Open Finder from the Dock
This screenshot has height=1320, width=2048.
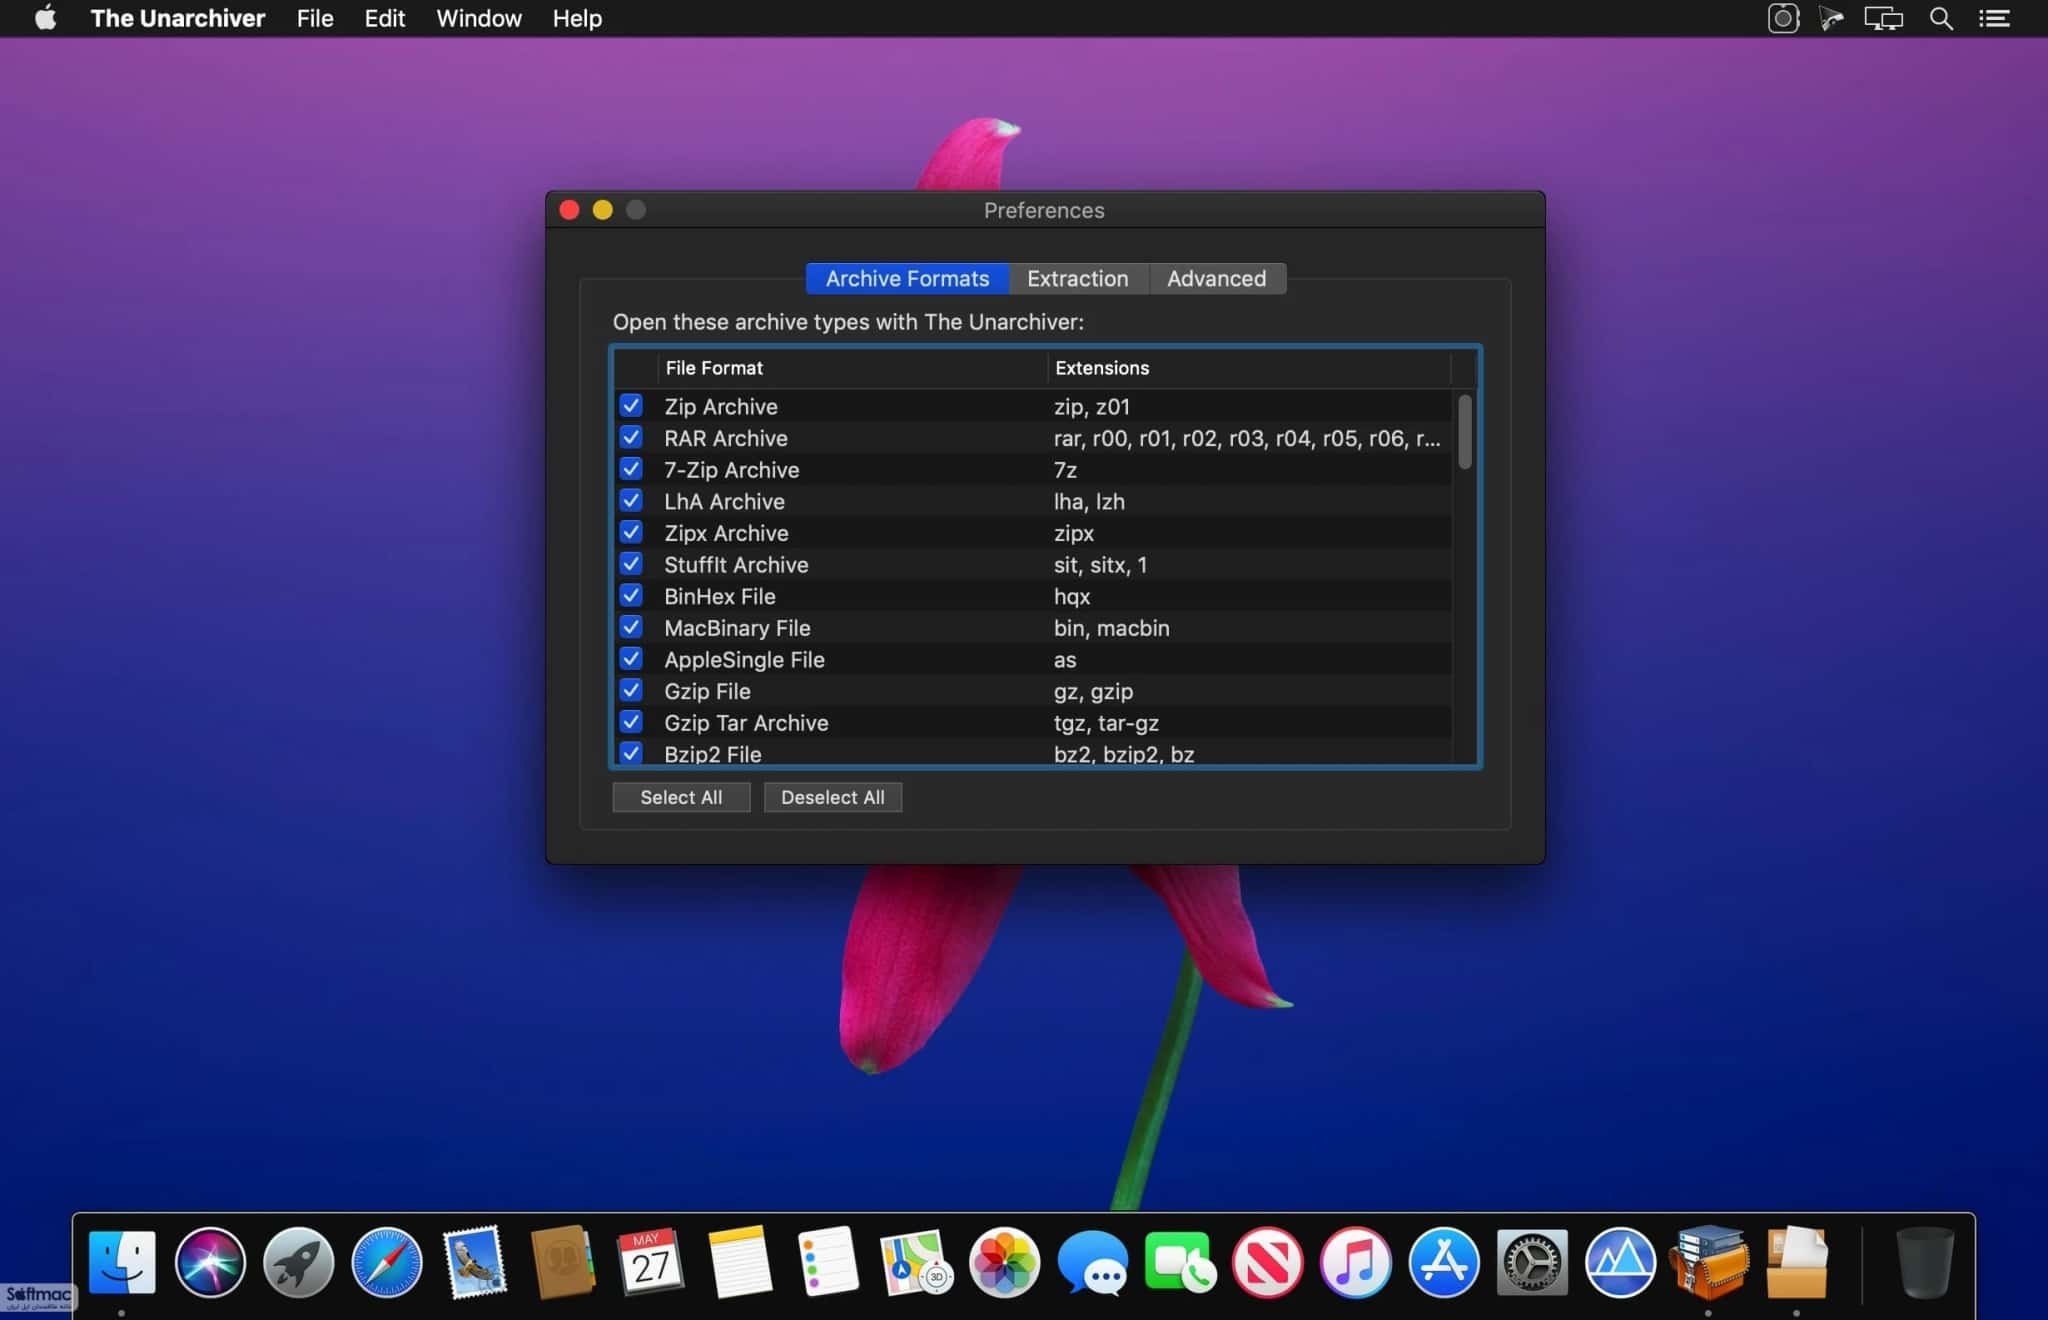coord(122,1262)
